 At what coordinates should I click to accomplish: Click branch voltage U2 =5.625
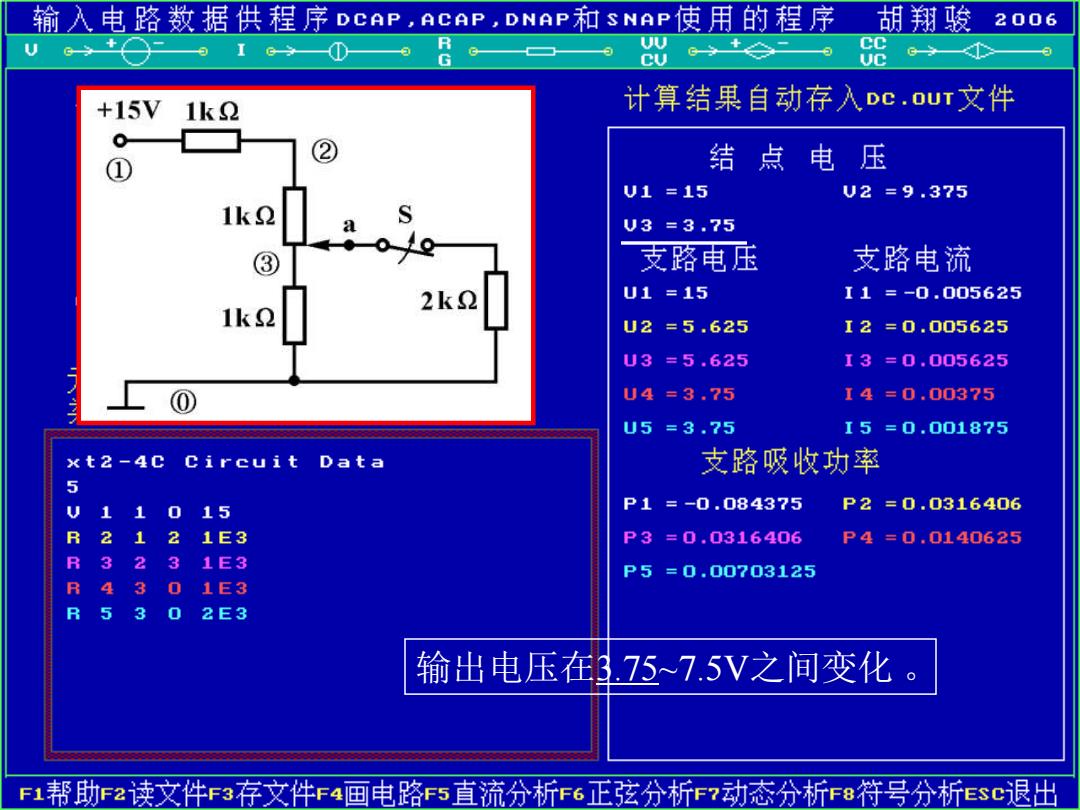click(685, 326)
